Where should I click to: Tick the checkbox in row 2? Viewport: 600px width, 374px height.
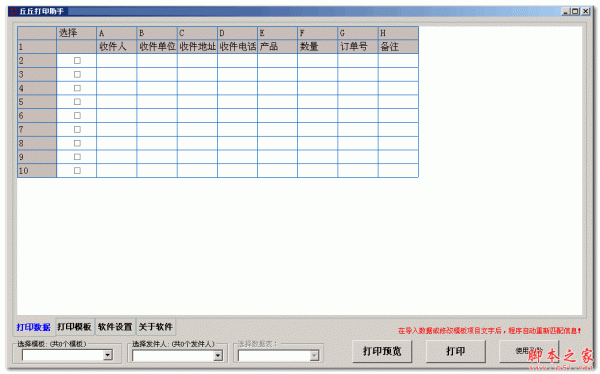(x=77, y=60)
